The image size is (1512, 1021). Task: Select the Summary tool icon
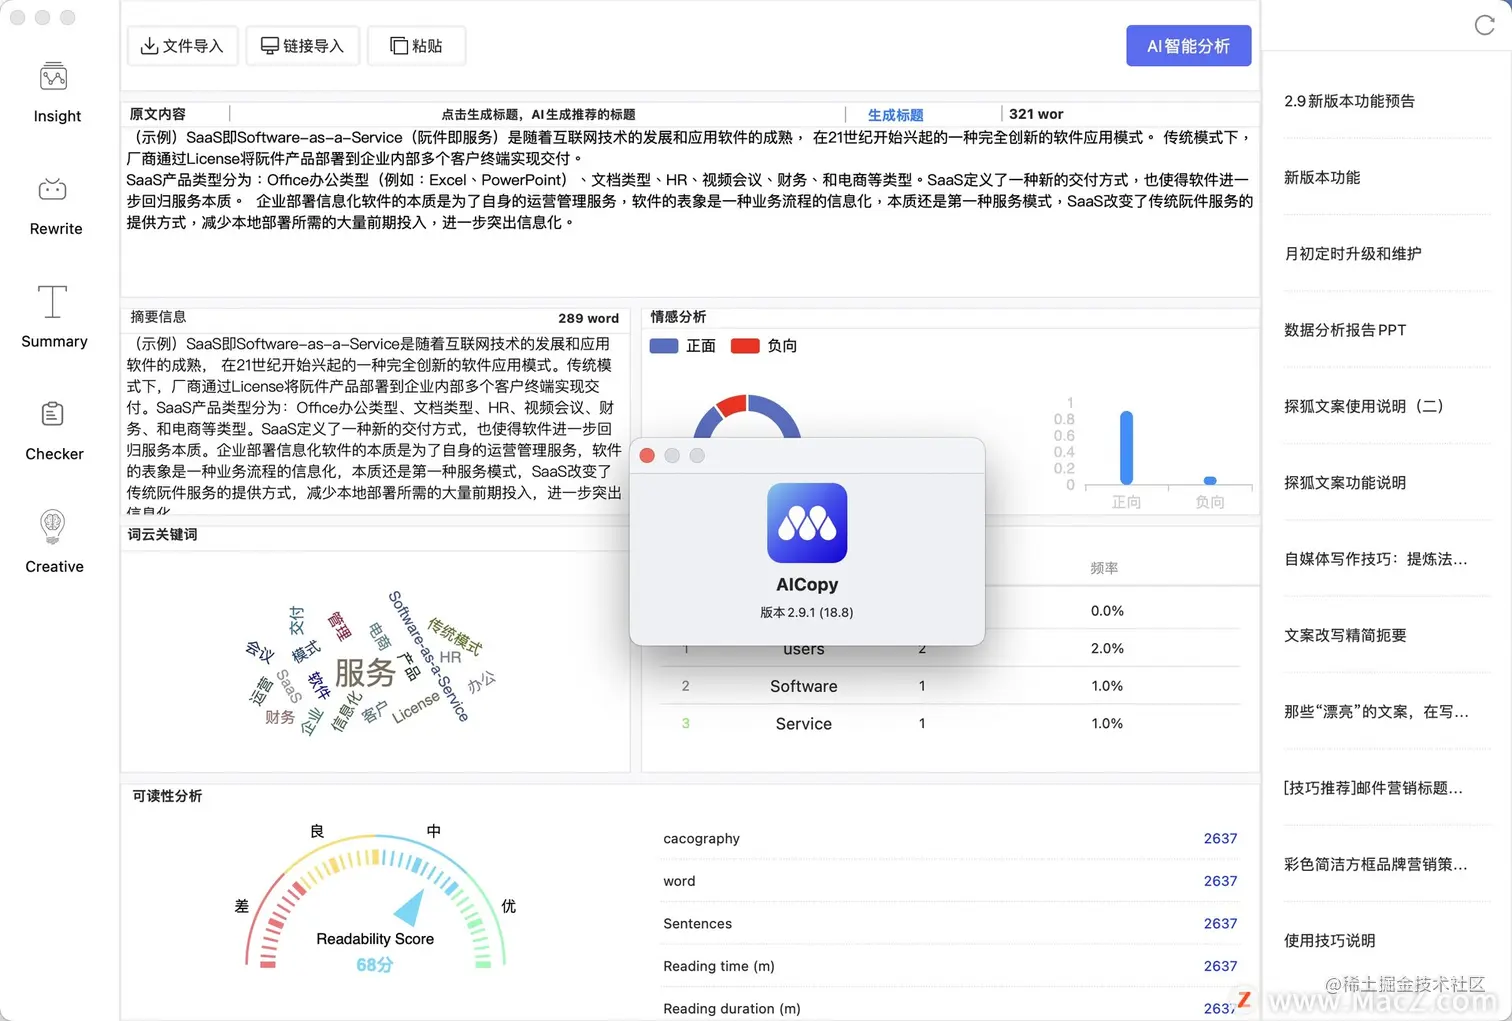tap(53, 301)
